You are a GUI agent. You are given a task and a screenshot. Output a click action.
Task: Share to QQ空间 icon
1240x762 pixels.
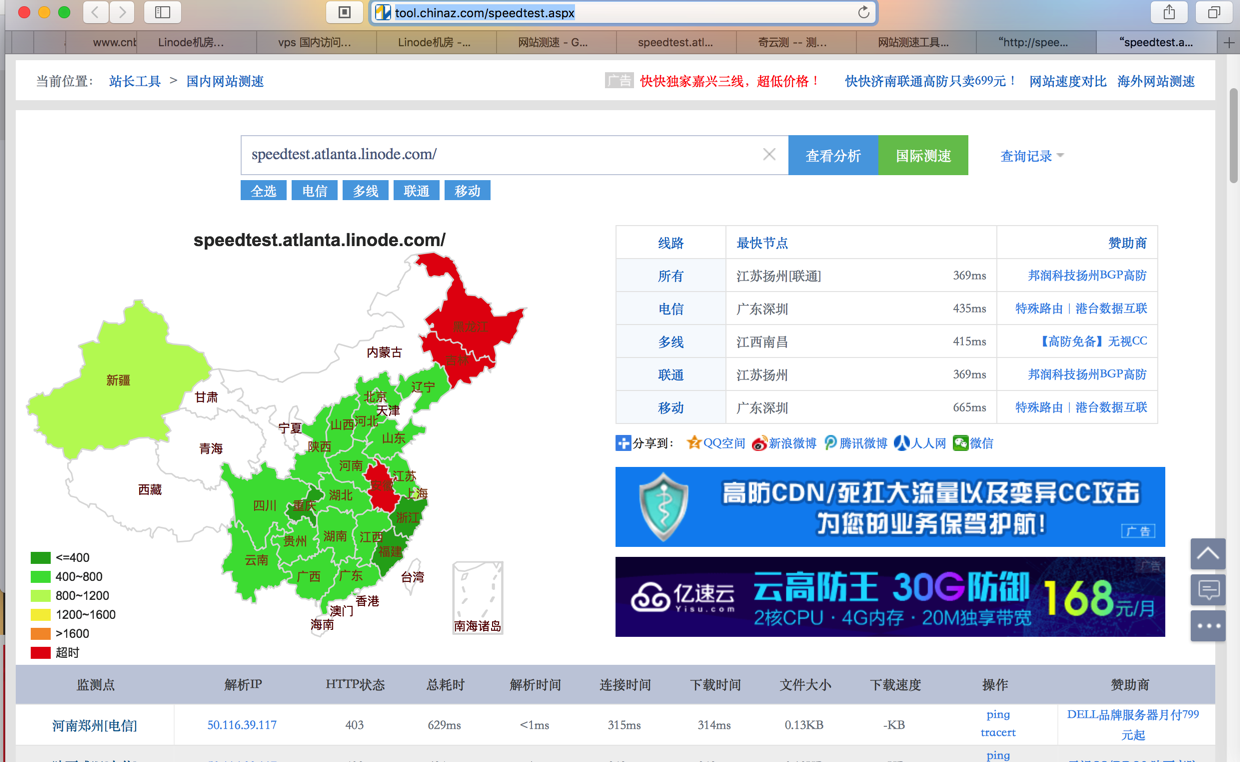pos(716,443)
